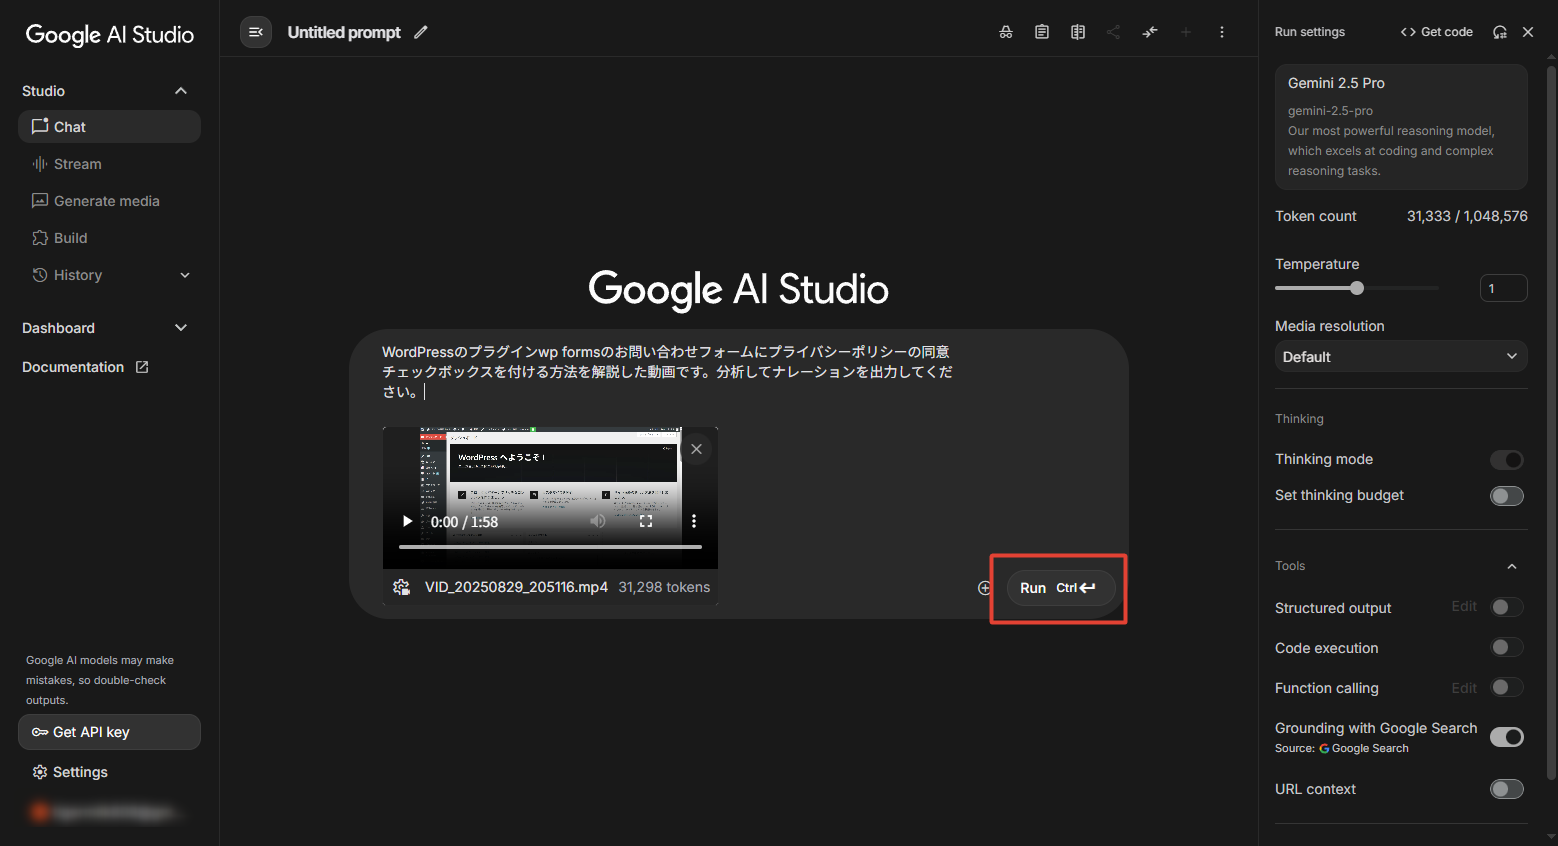
Task: Reset run settings to default icon
Action: [1500, 32]
